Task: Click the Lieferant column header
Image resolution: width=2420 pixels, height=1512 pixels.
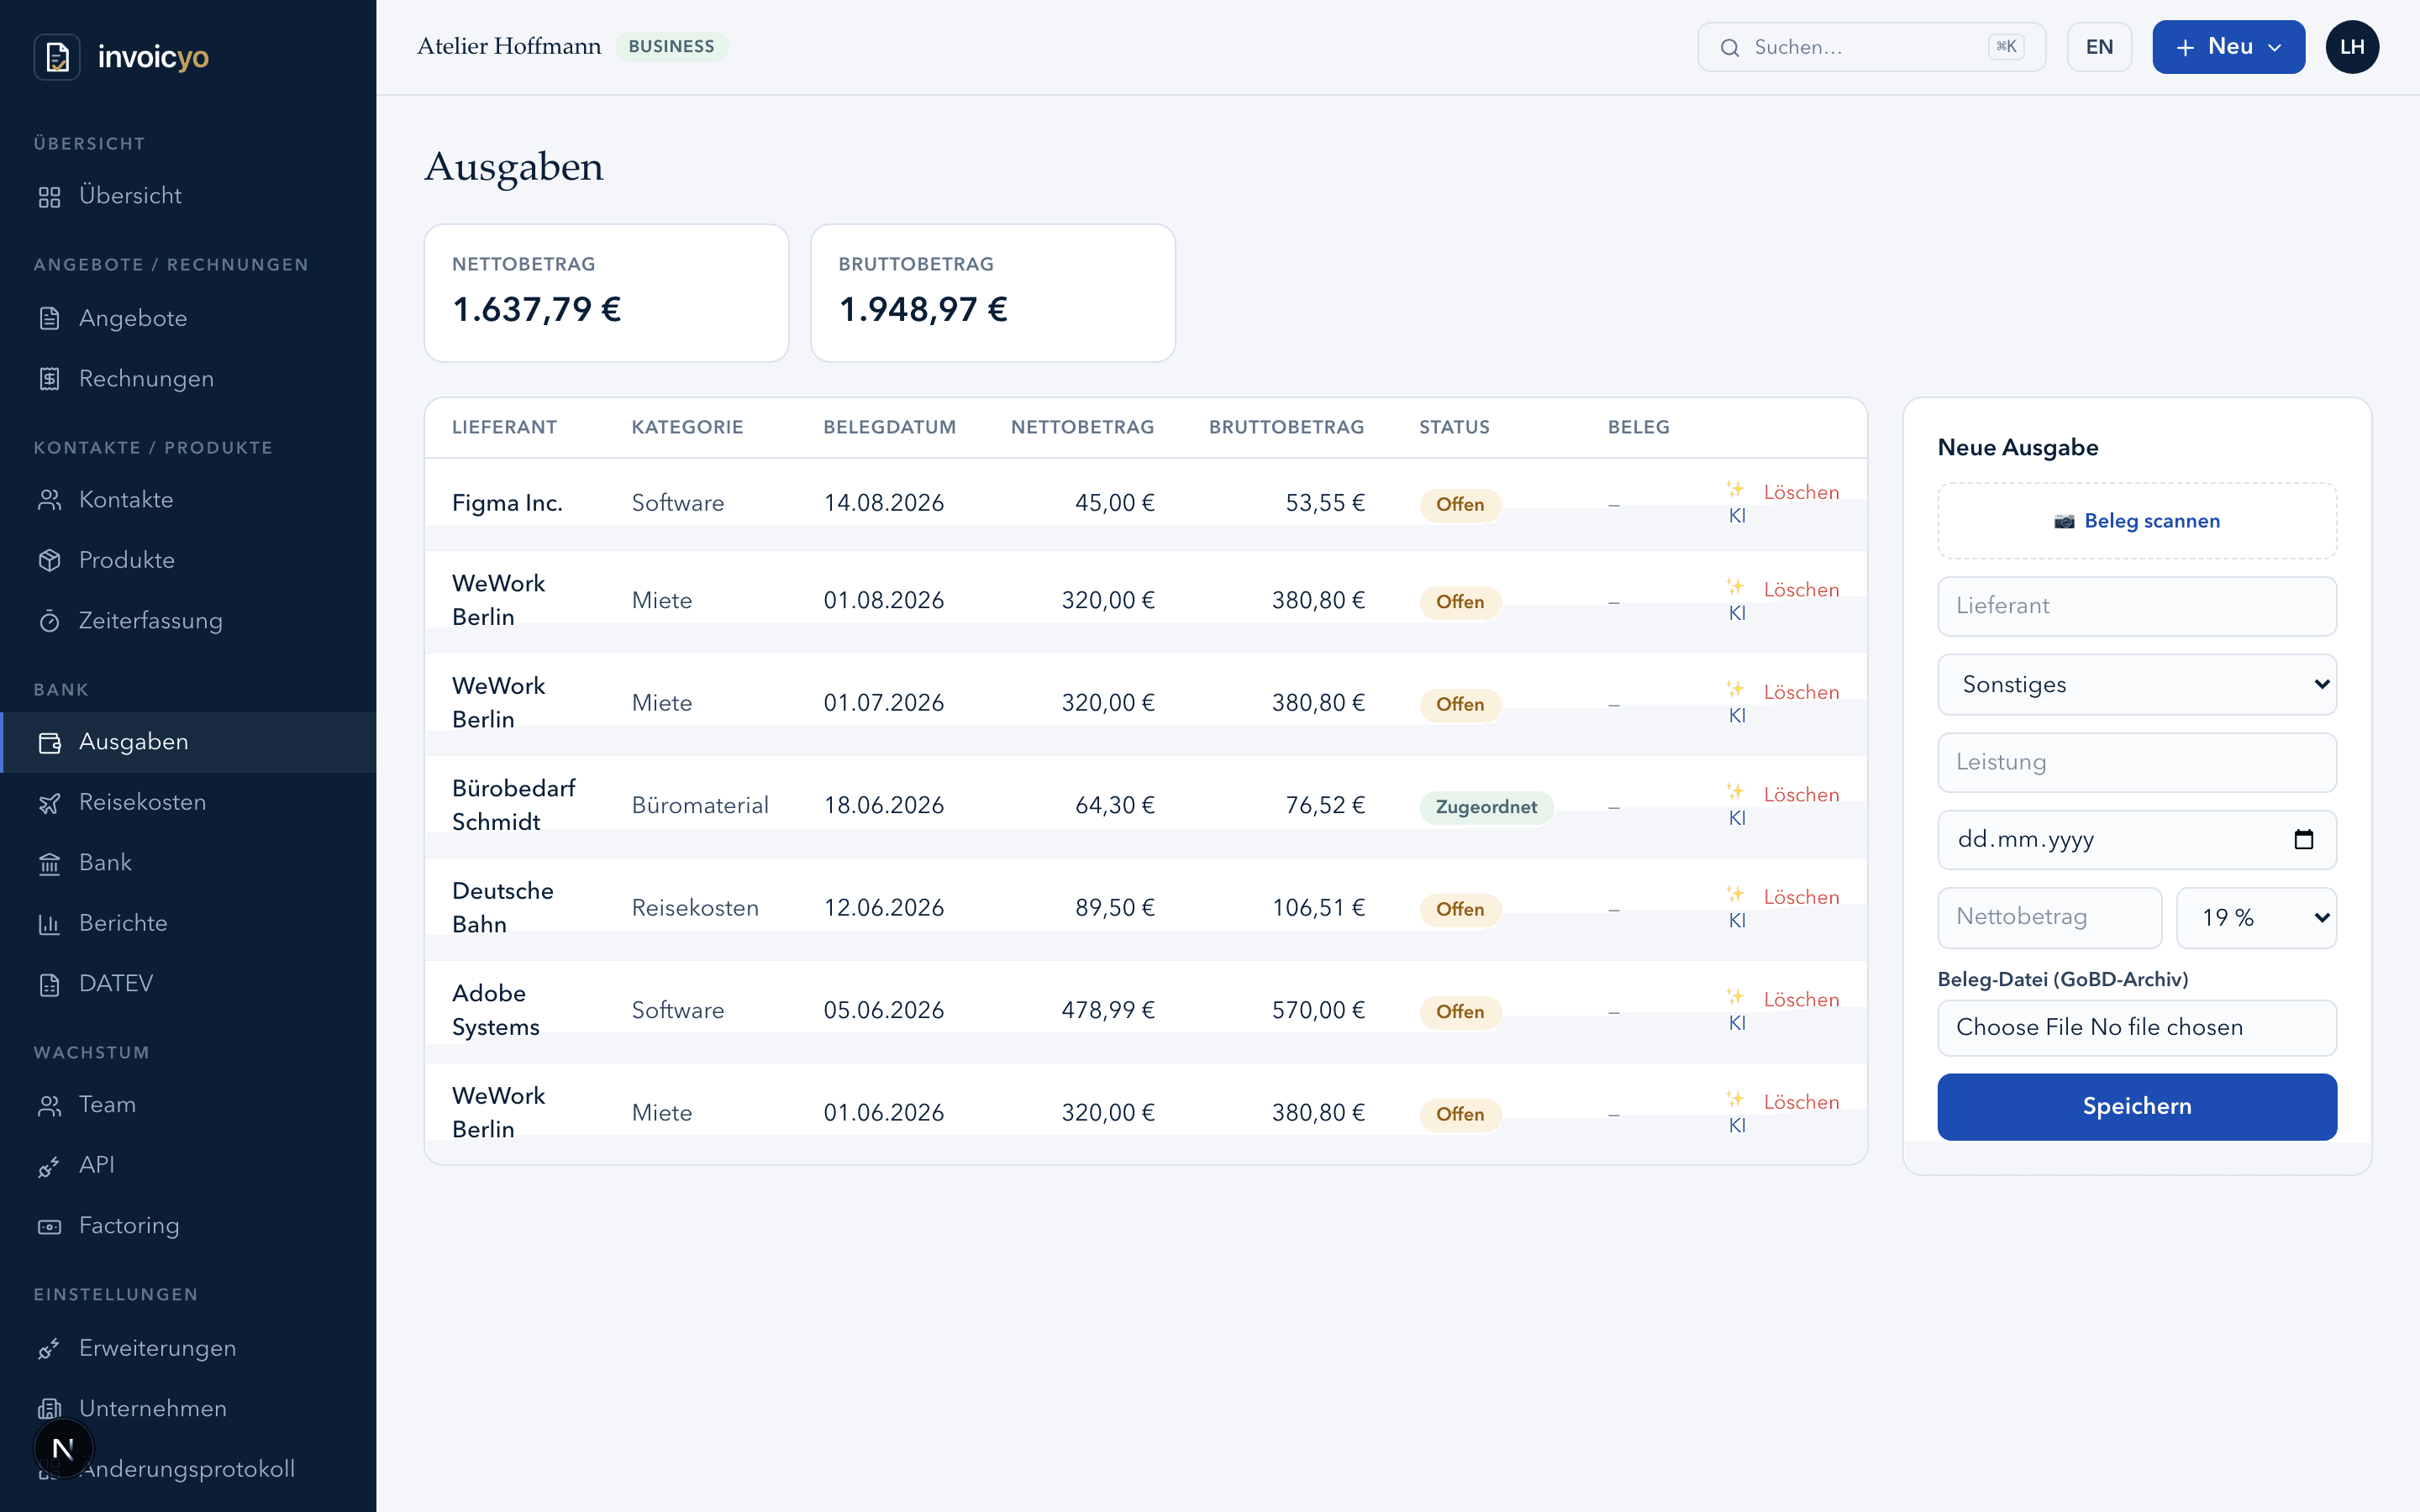Action: tap(504, 428)
